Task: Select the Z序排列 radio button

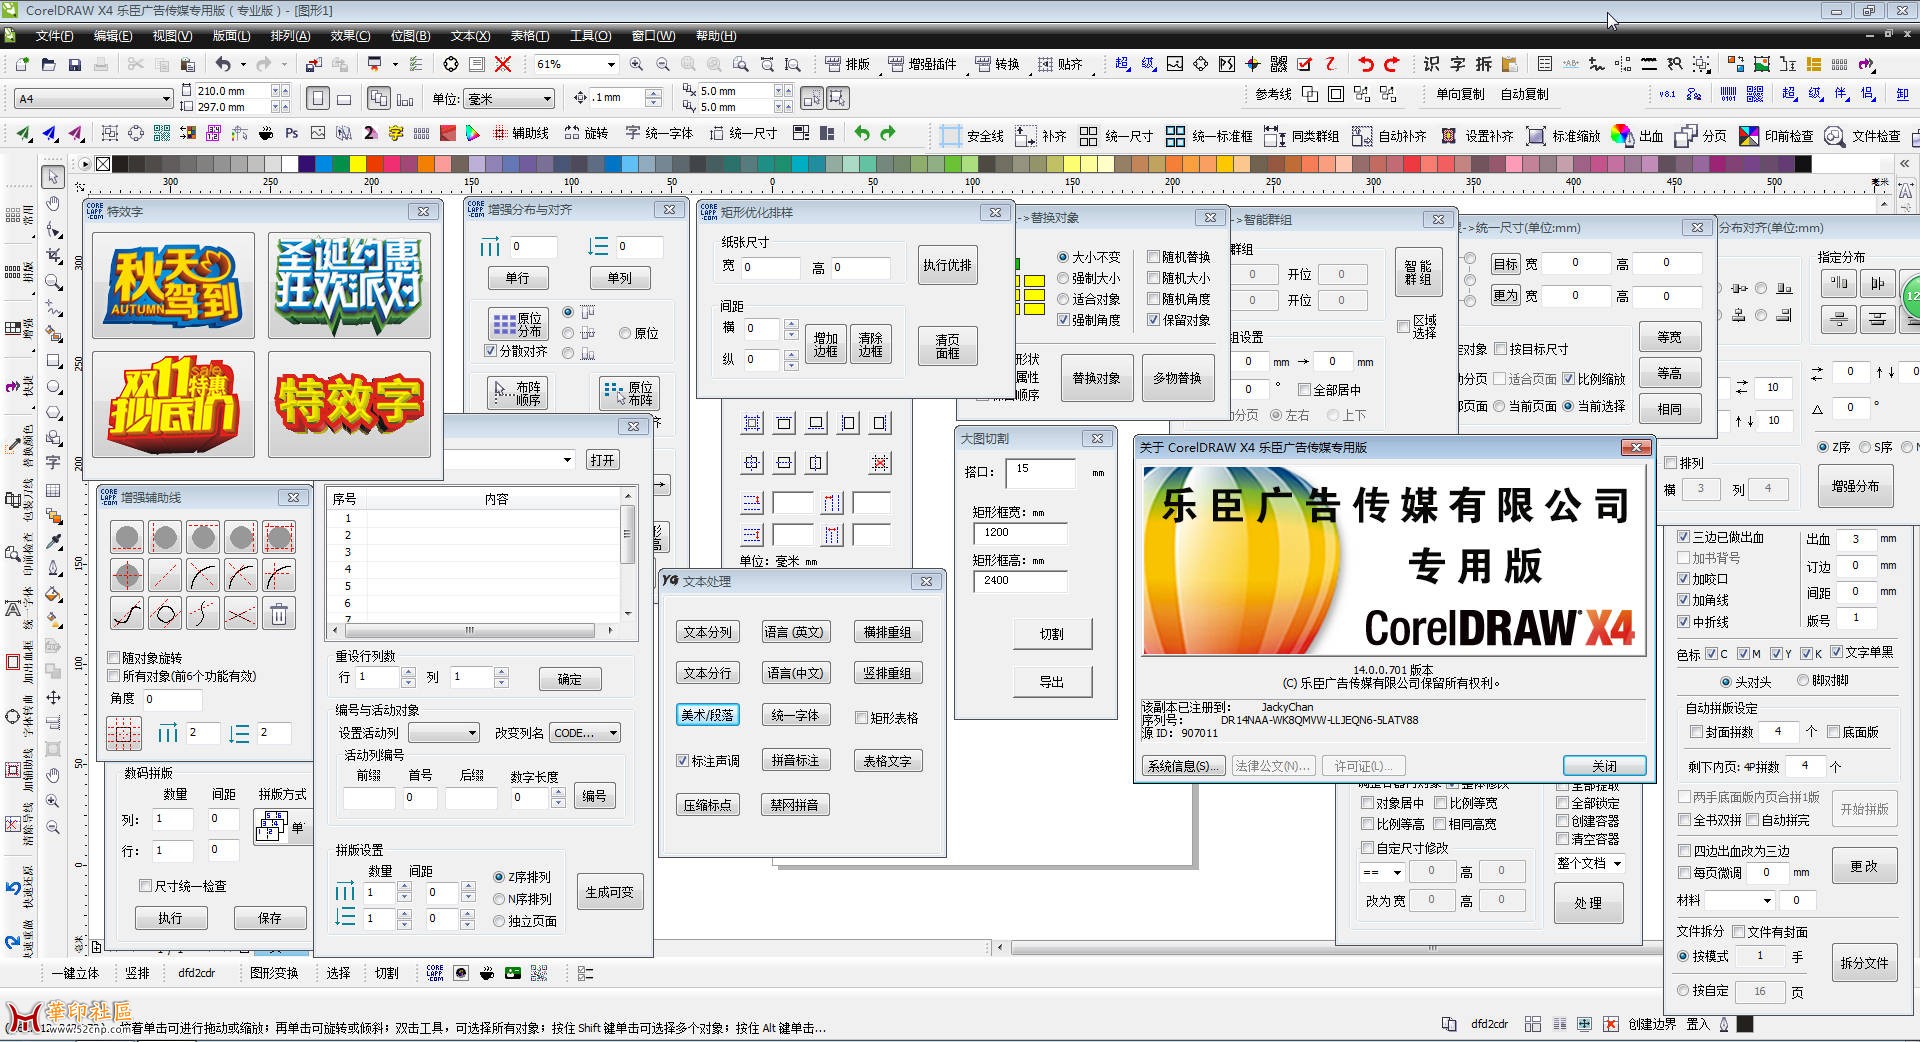Action: click(x=499, y=877)
